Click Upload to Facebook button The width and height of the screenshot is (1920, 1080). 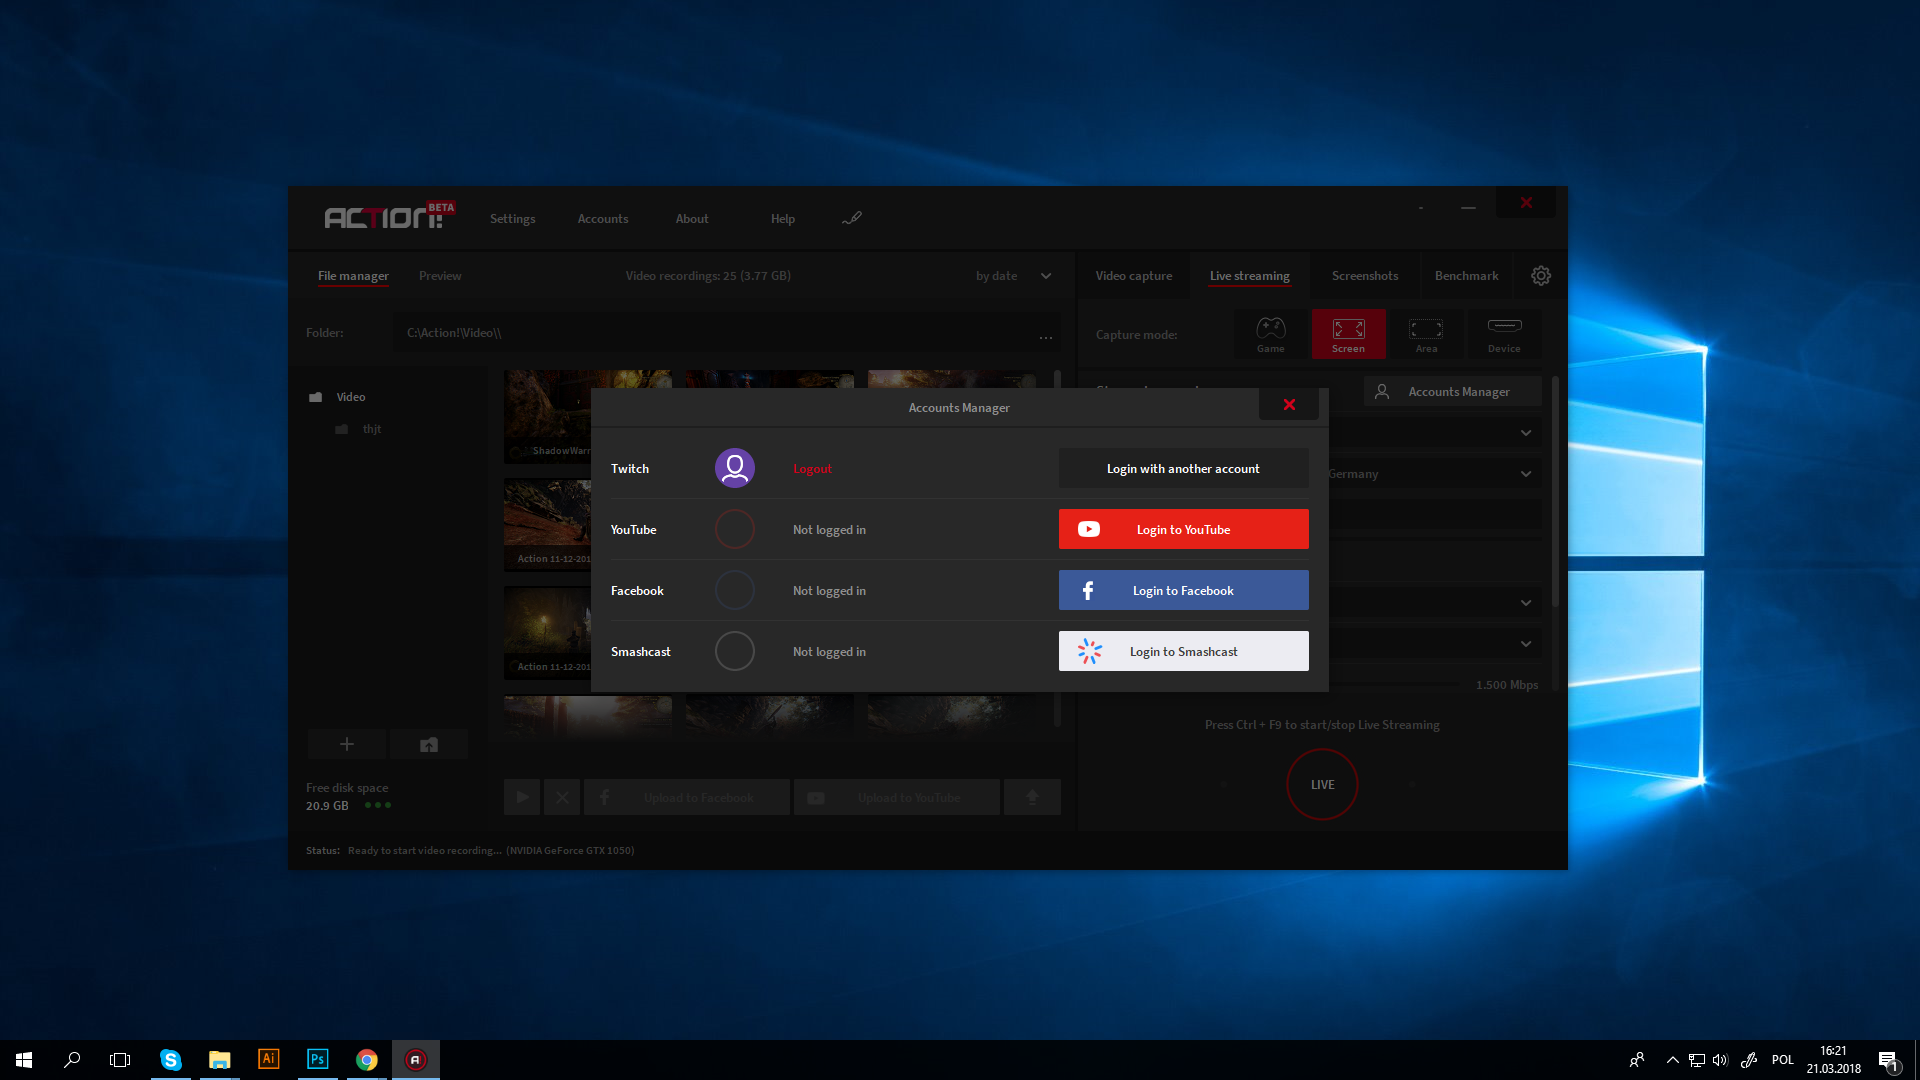coord(687,797)
